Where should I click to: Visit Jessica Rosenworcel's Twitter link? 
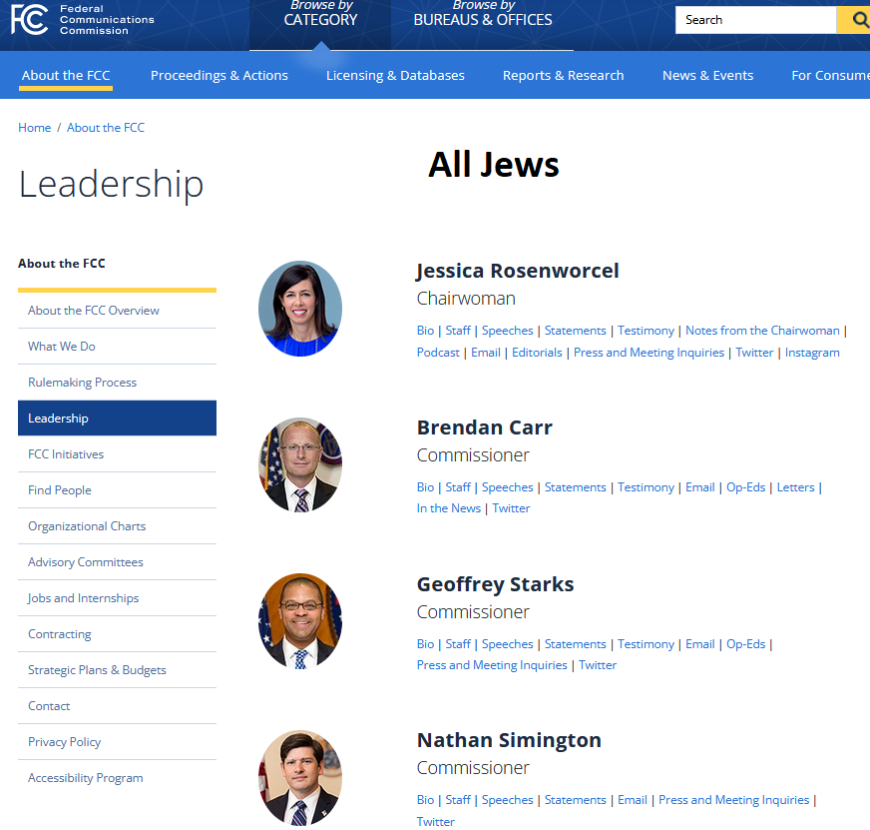click(754, 353)
